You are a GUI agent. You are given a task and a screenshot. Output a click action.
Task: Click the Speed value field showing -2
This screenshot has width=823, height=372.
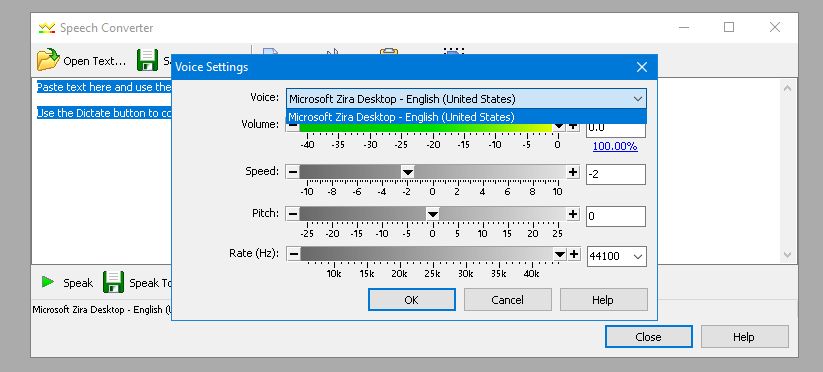pos(616,174)
